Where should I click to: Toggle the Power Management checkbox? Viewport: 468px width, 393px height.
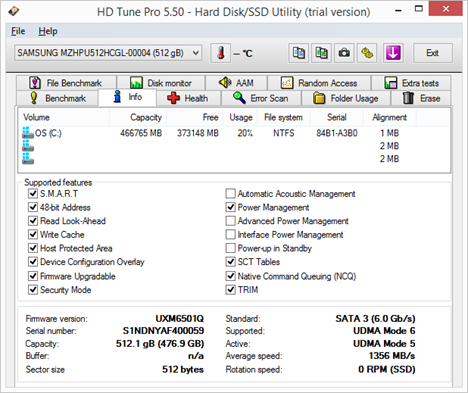(x=230, y=207)
